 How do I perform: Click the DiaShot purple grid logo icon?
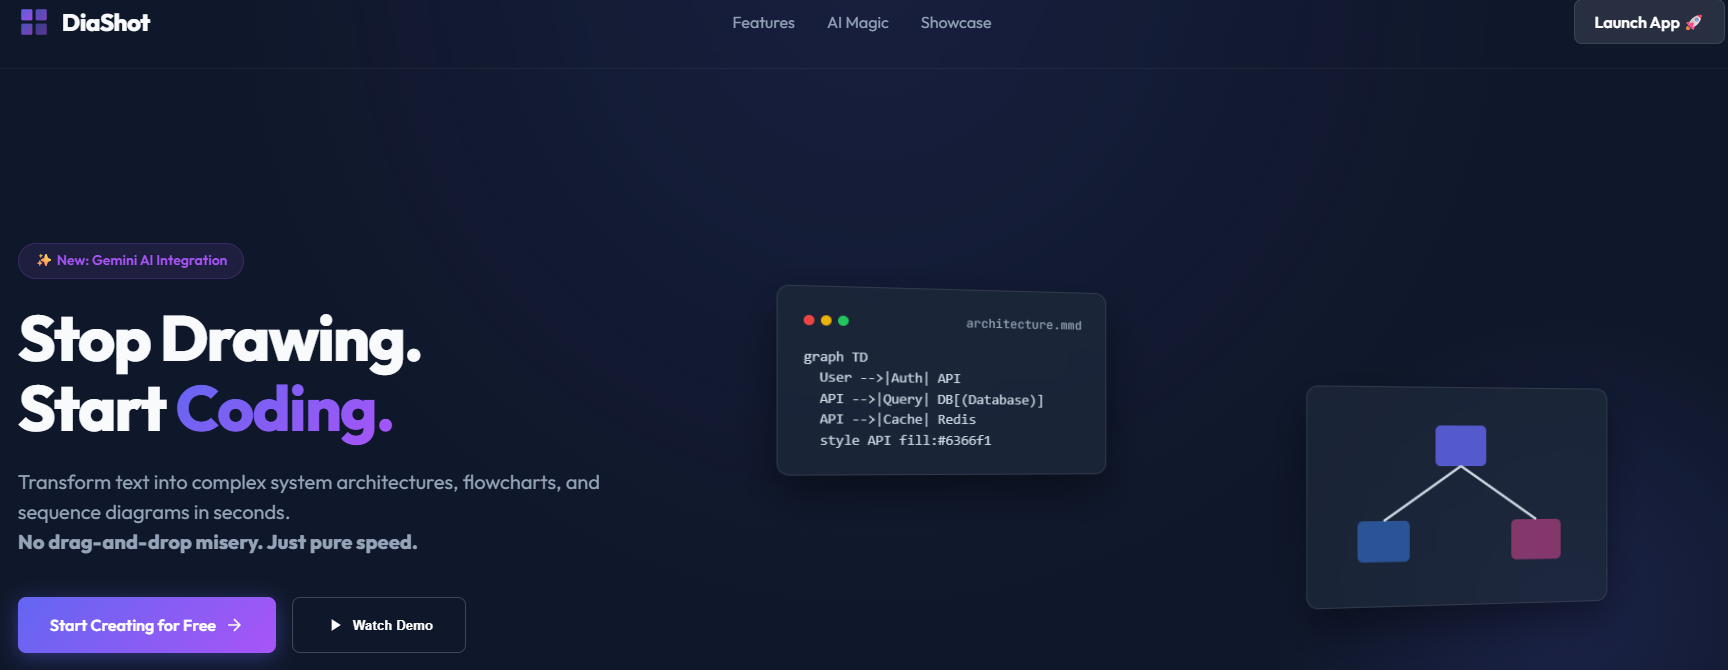(x=34, y=22)
